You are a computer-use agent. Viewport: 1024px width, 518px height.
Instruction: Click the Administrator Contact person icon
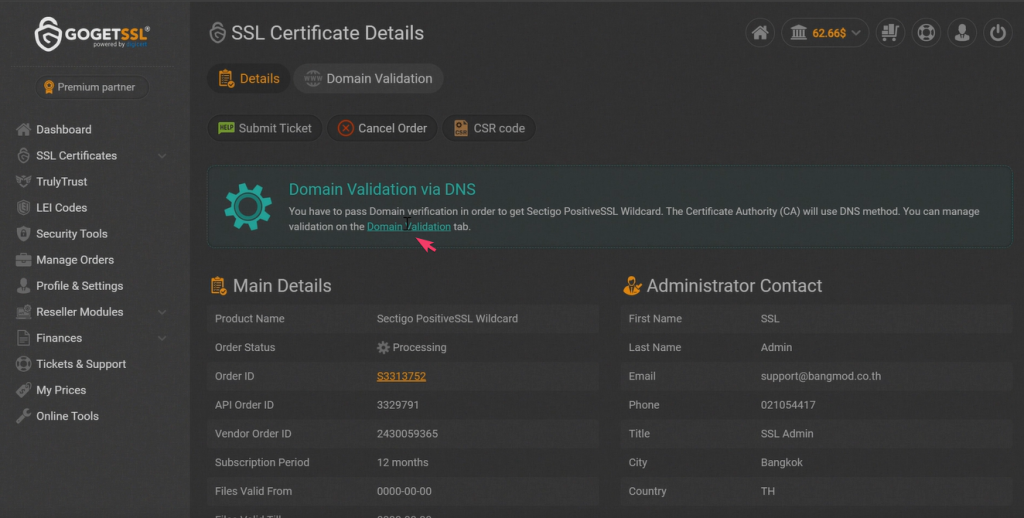pyautogui.click(x=632, y=285)
